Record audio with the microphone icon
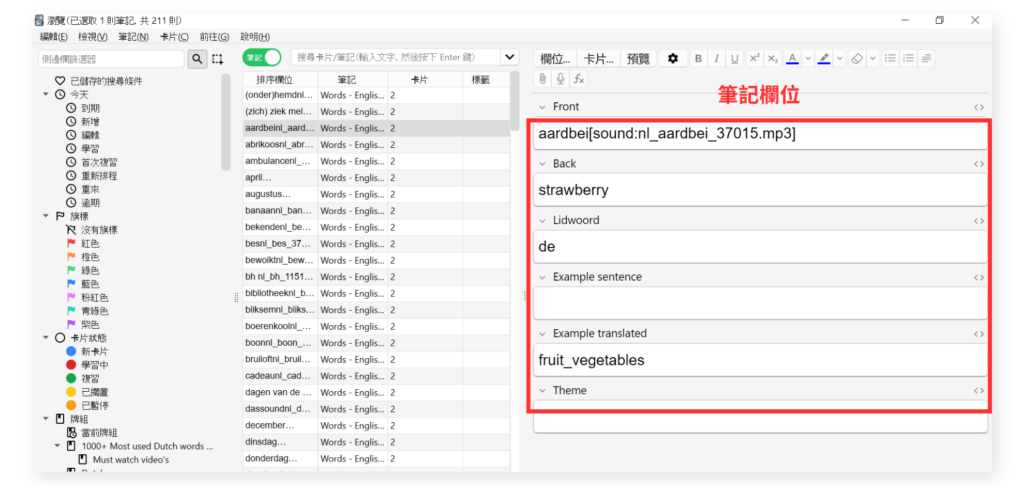The width and height of the screenshot is (1024, 491). tap(560, 78)
